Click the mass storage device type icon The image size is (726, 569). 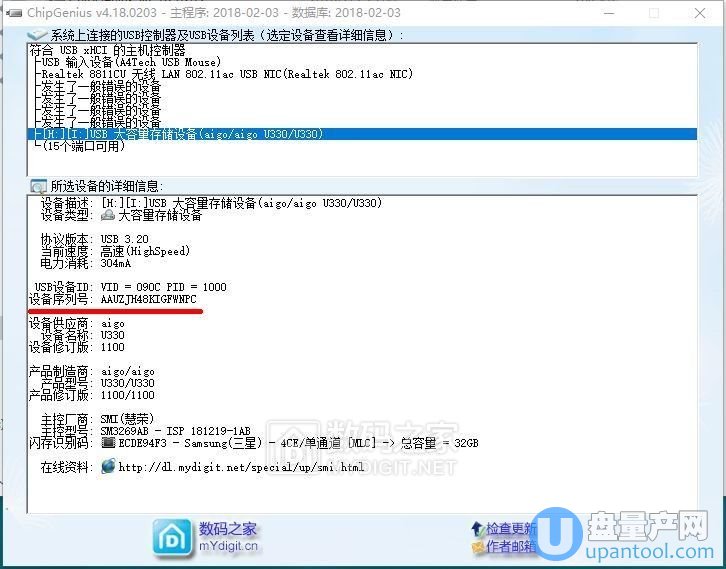click(x=108, y=215)
